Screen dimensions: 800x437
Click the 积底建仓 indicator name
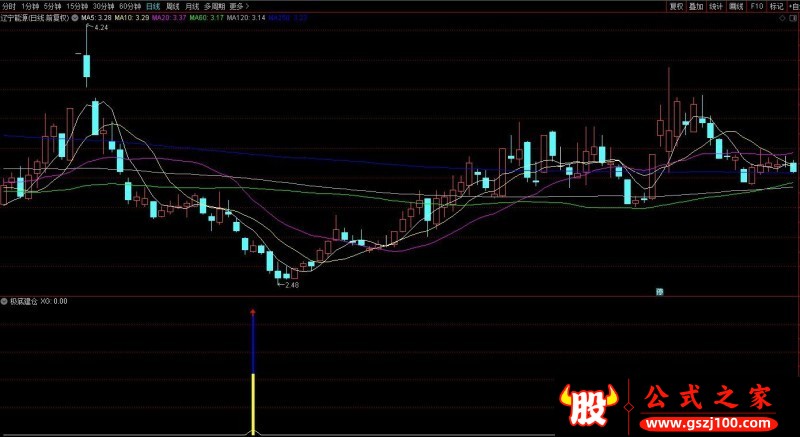point(23,301)
